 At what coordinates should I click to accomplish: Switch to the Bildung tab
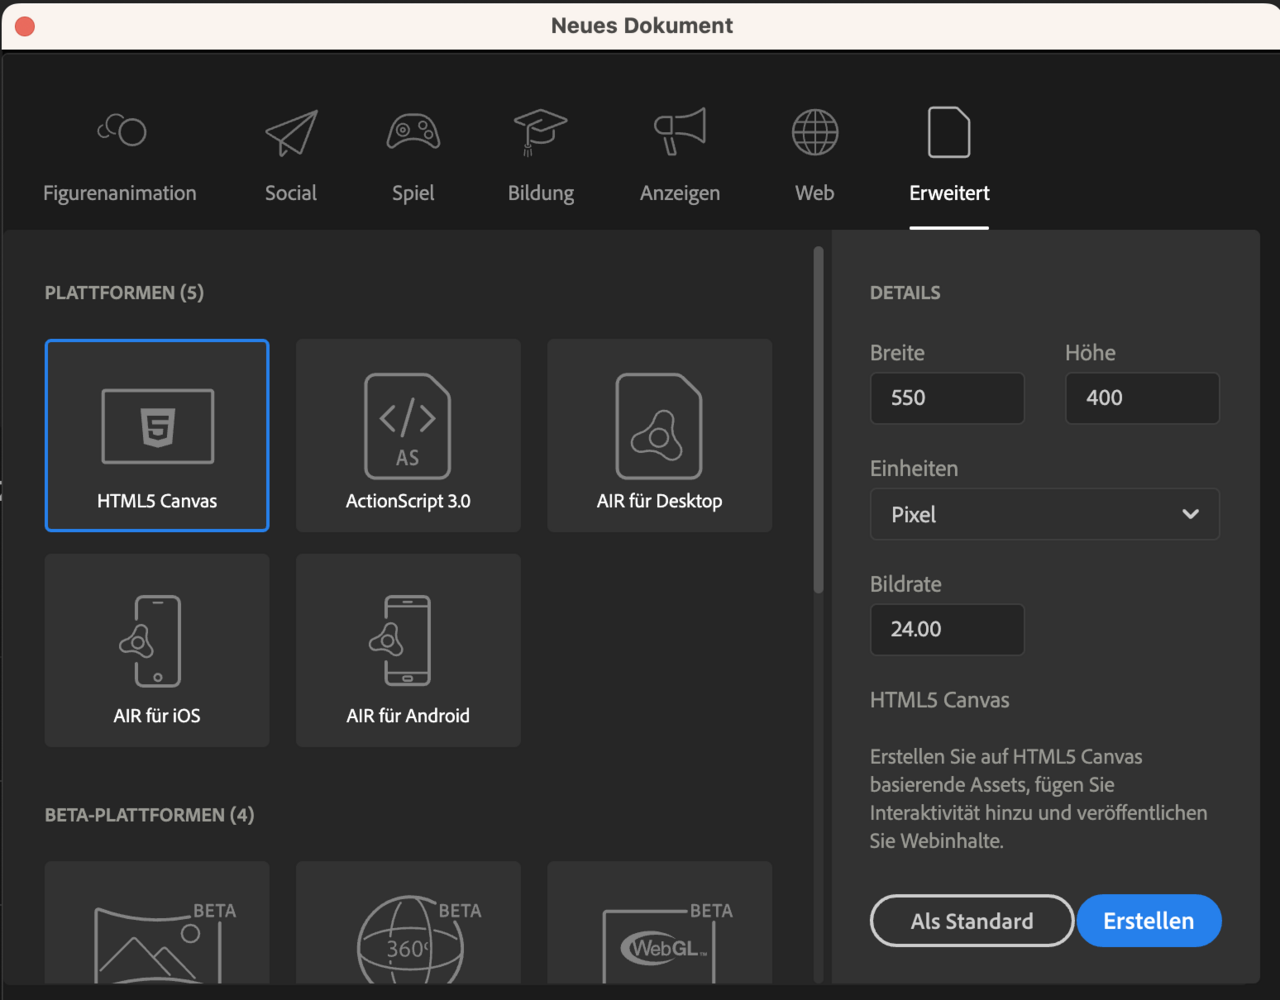point(541,155)
